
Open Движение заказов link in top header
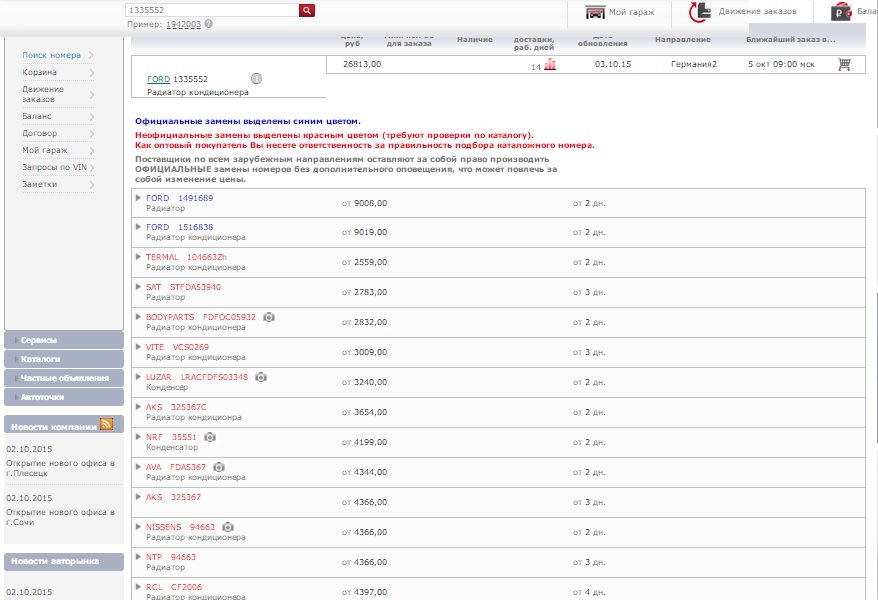pos(757,11)
